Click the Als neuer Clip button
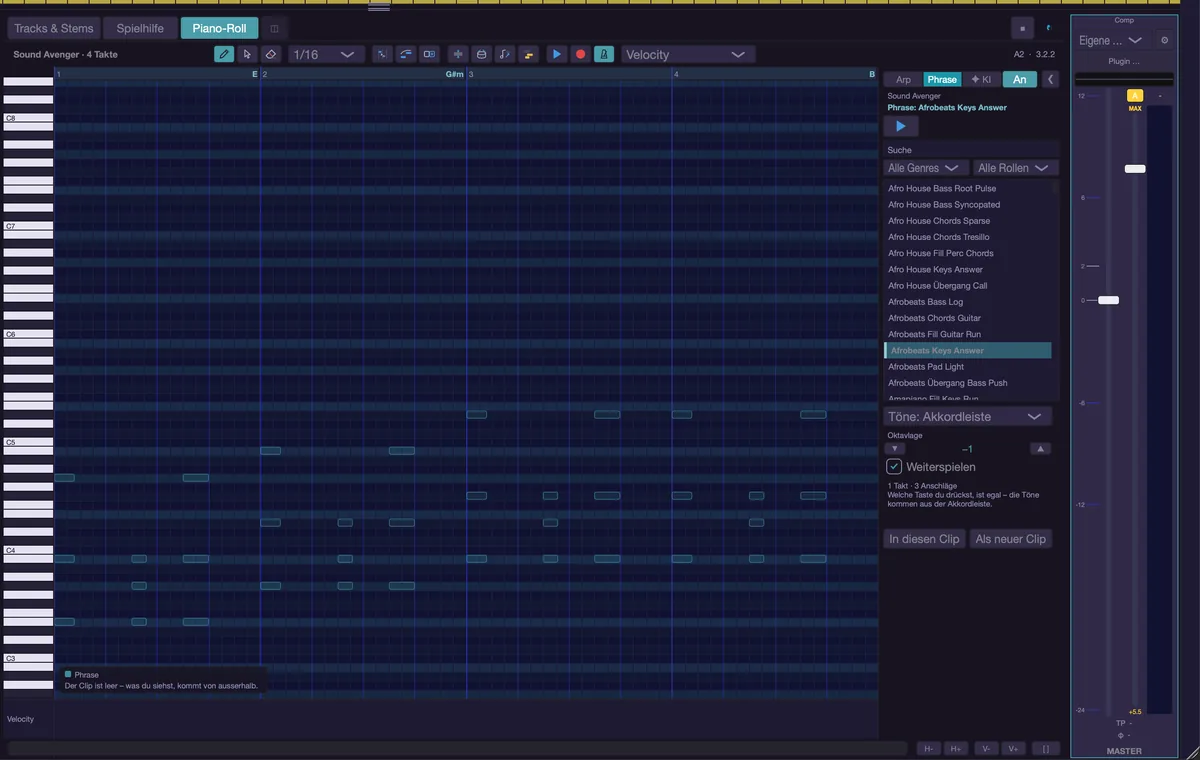 (x=1011, y=539)
